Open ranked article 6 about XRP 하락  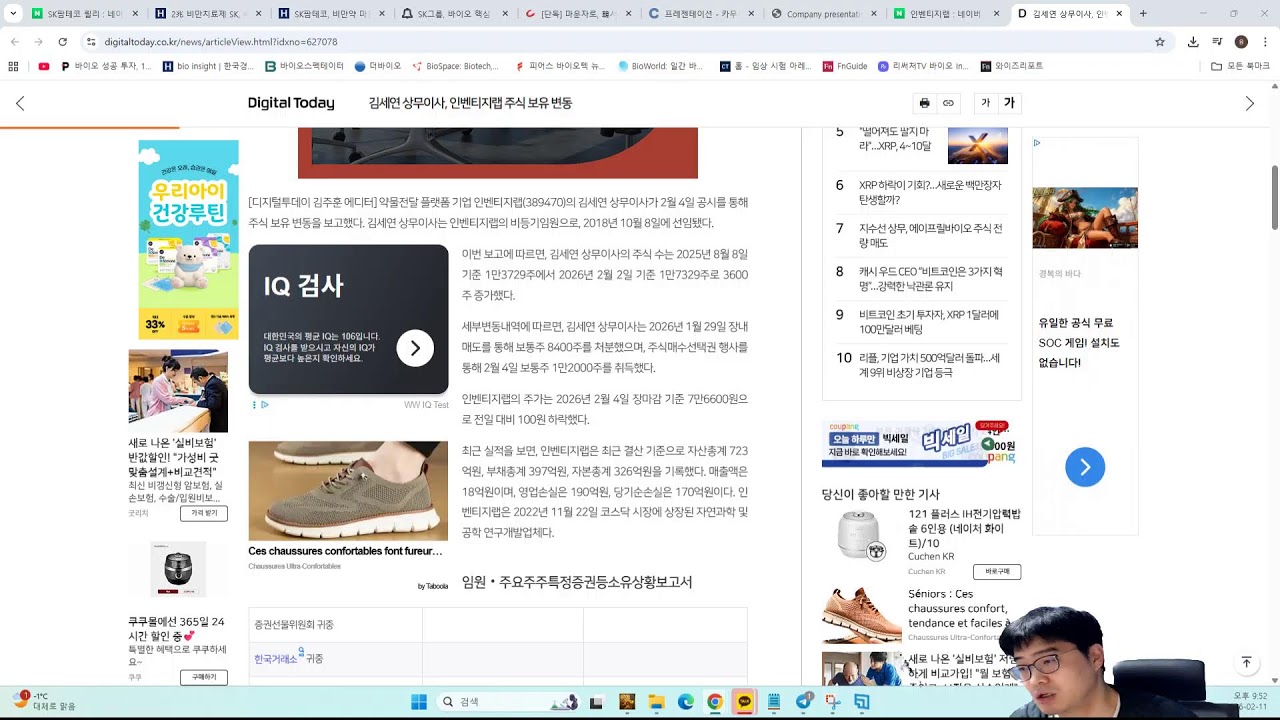click(930, 192)
